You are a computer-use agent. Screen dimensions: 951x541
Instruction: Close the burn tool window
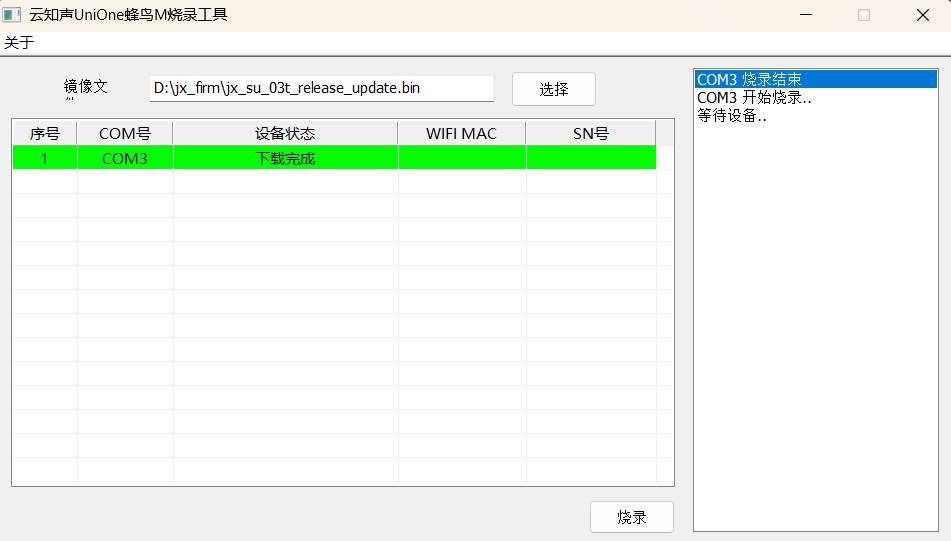(922, 15)
